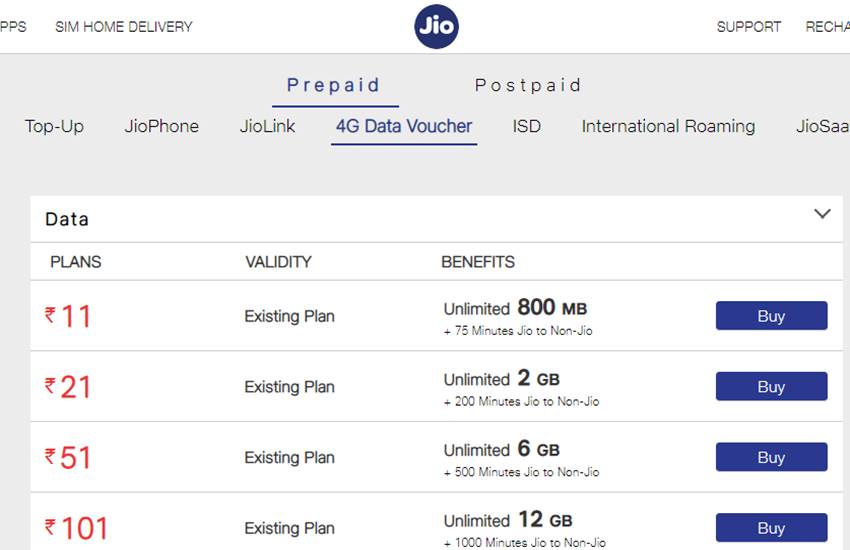Click the Jio logo icon
The image size is (850, 550).
click(436, 27)
